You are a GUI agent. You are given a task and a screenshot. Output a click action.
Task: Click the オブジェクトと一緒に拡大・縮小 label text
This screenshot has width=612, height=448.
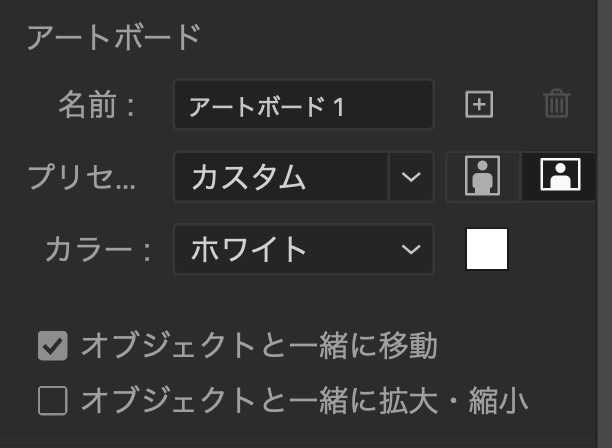(303, 401)
